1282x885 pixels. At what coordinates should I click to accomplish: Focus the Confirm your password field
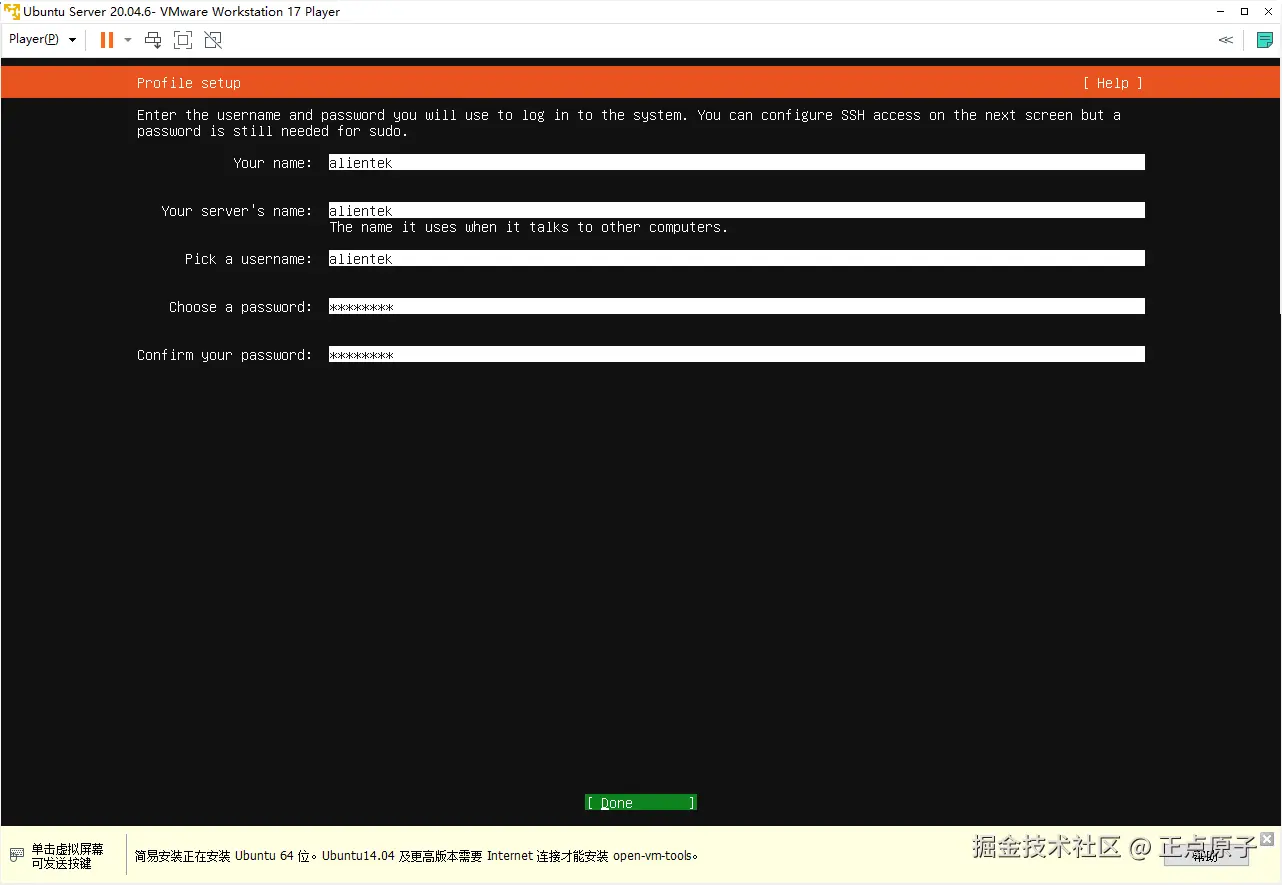[736, 354]
